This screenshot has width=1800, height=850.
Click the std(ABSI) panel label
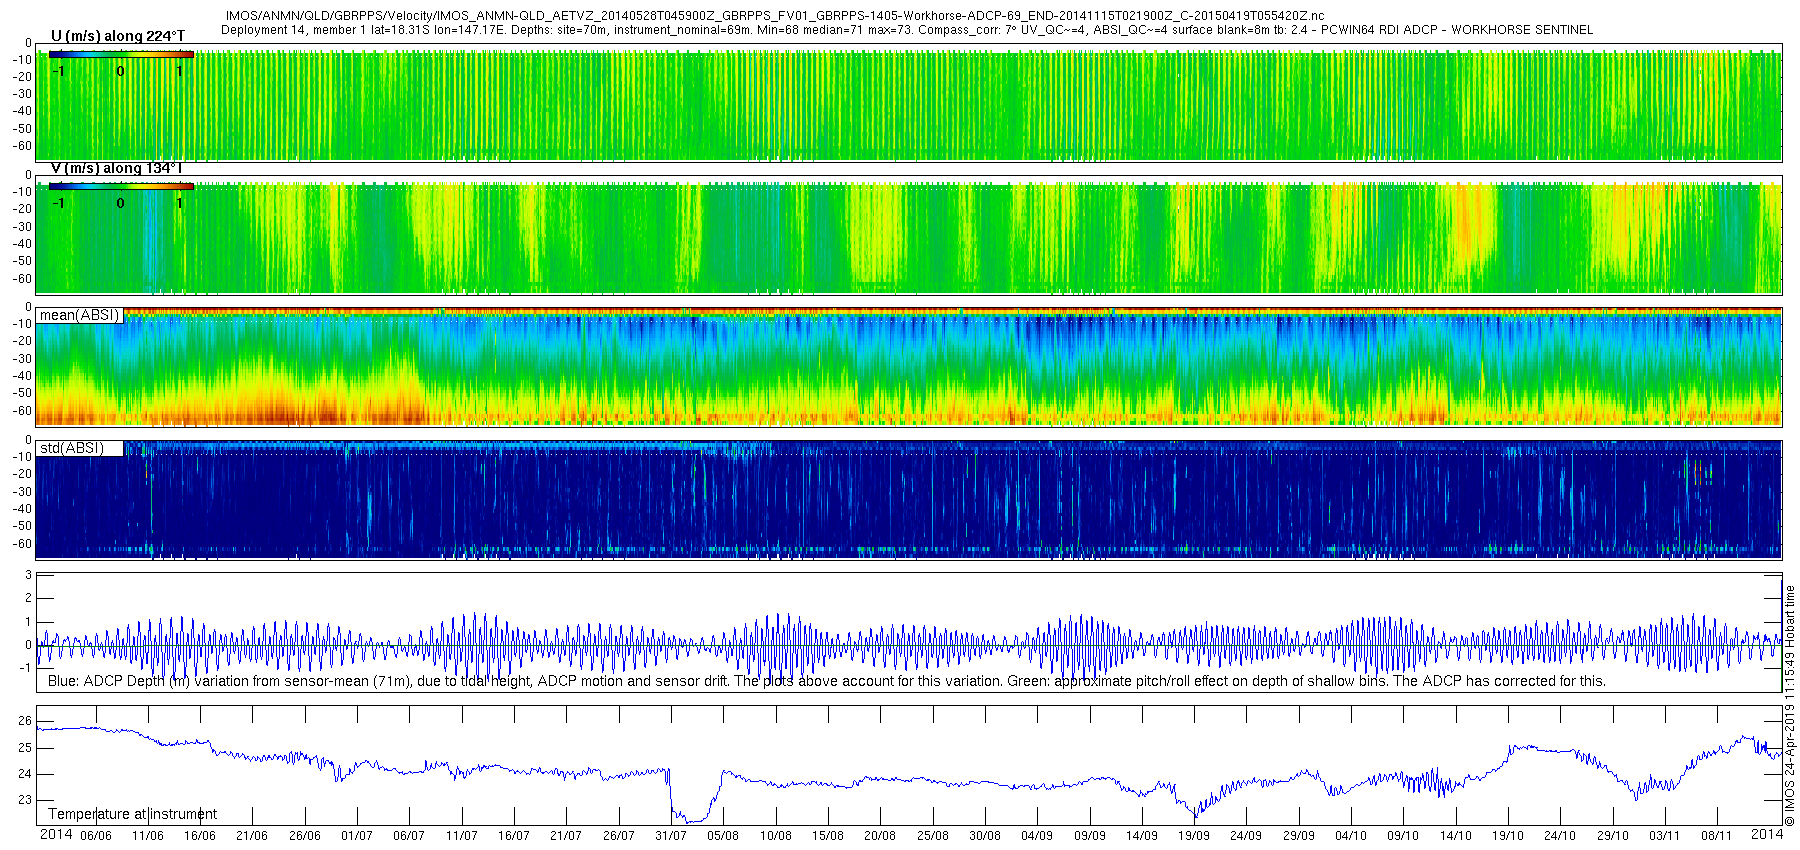tap(72, 448)
